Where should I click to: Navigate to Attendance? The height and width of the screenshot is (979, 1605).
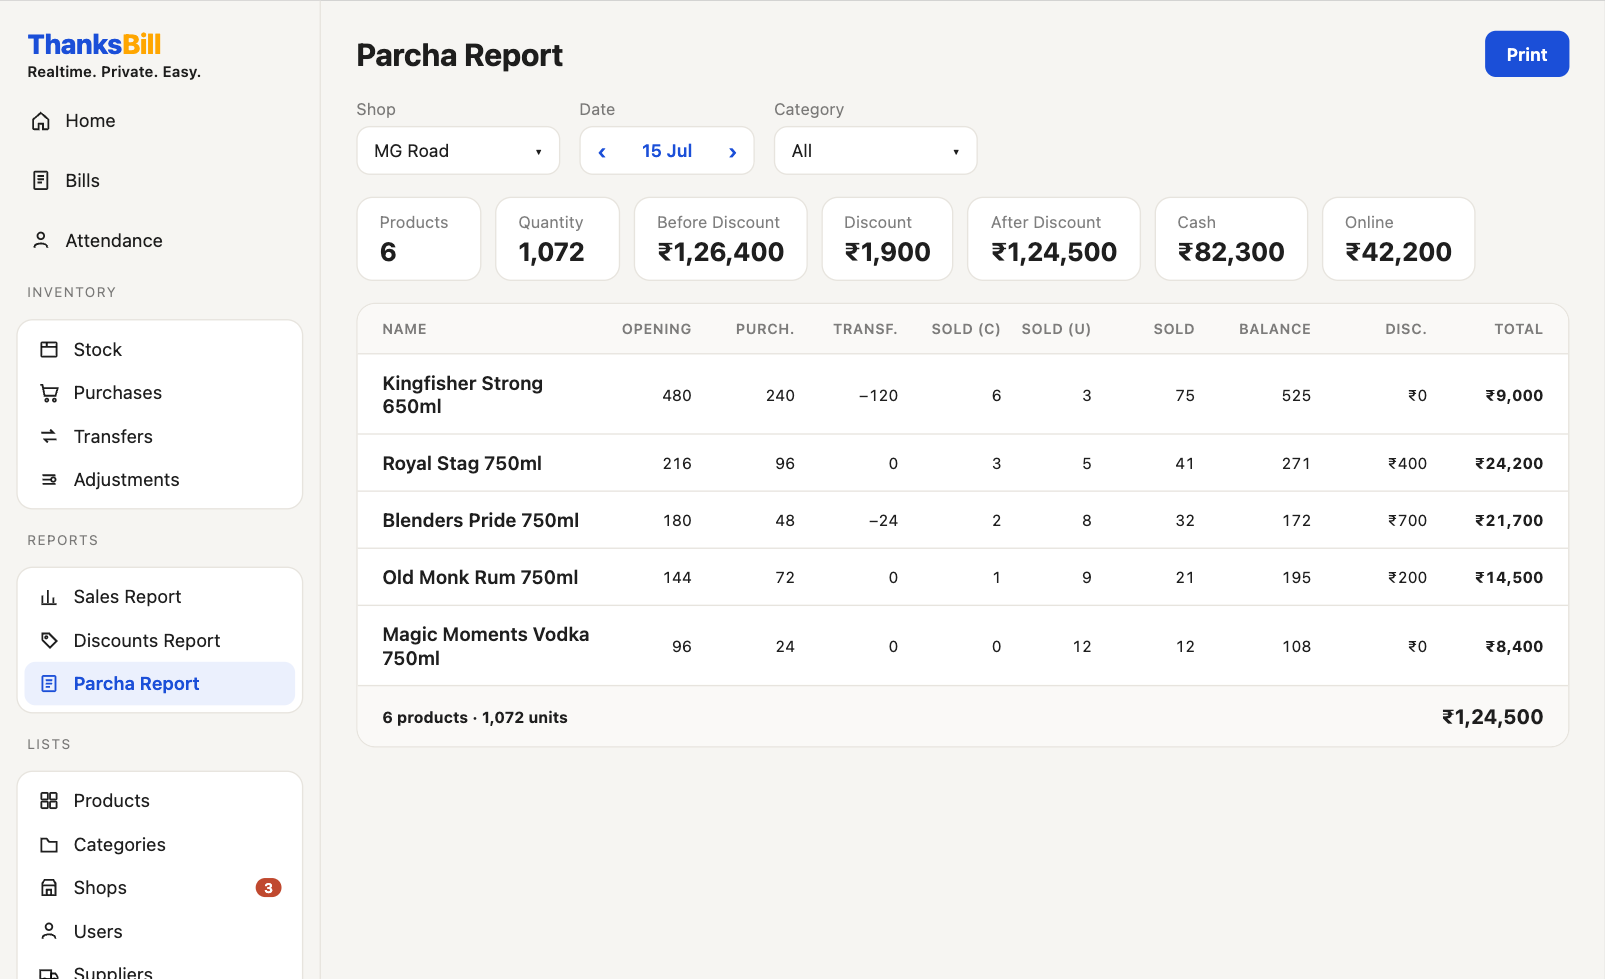(160, 241)
